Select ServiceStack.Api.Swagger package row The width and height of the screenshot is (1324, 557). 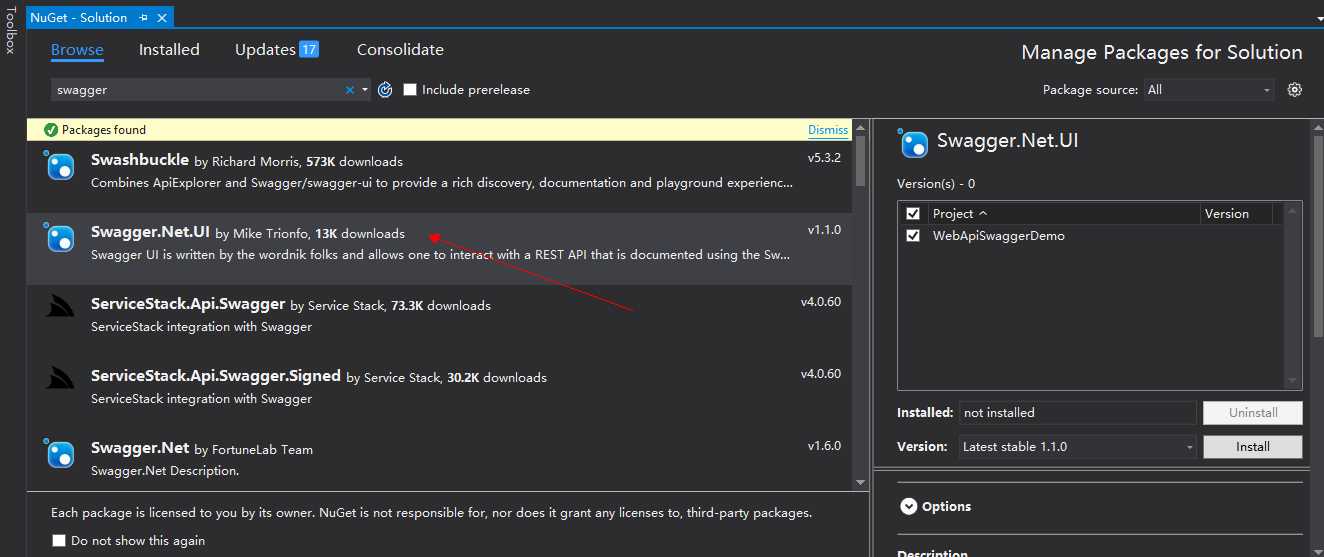coord(440,321)
